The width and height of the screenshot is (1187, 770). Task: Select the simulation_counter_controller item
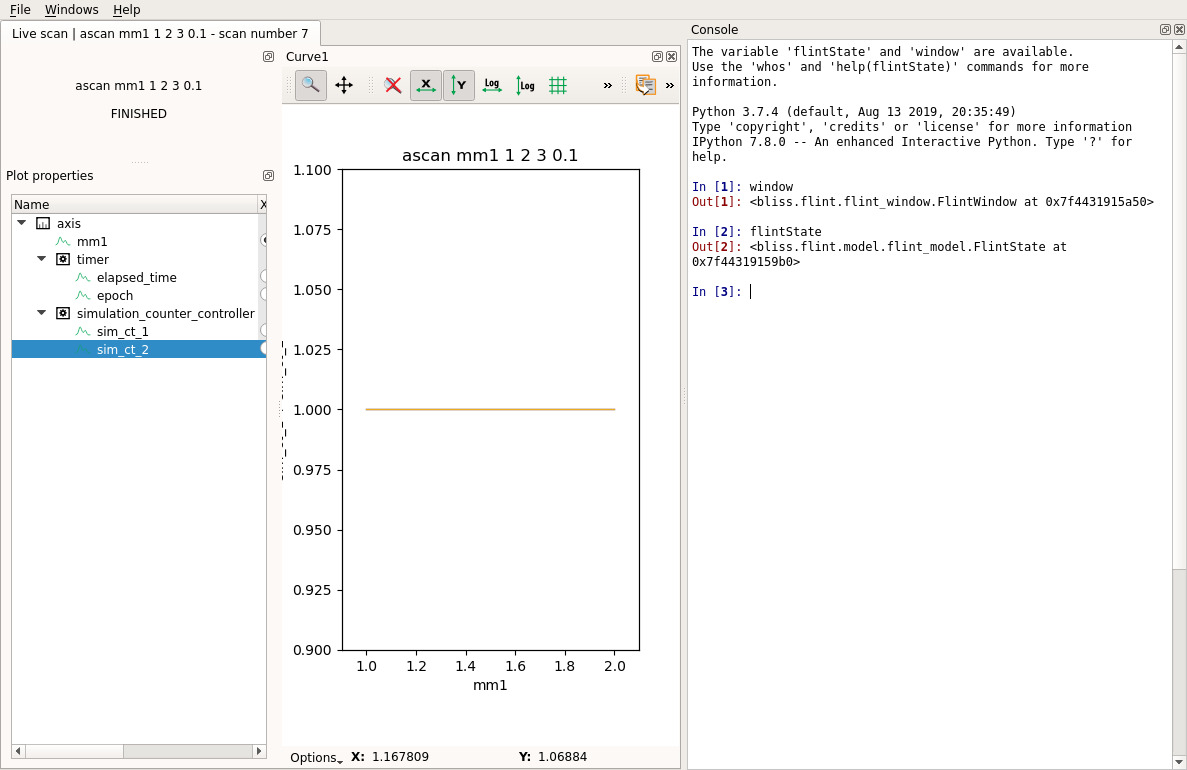(x=165, y=313)
